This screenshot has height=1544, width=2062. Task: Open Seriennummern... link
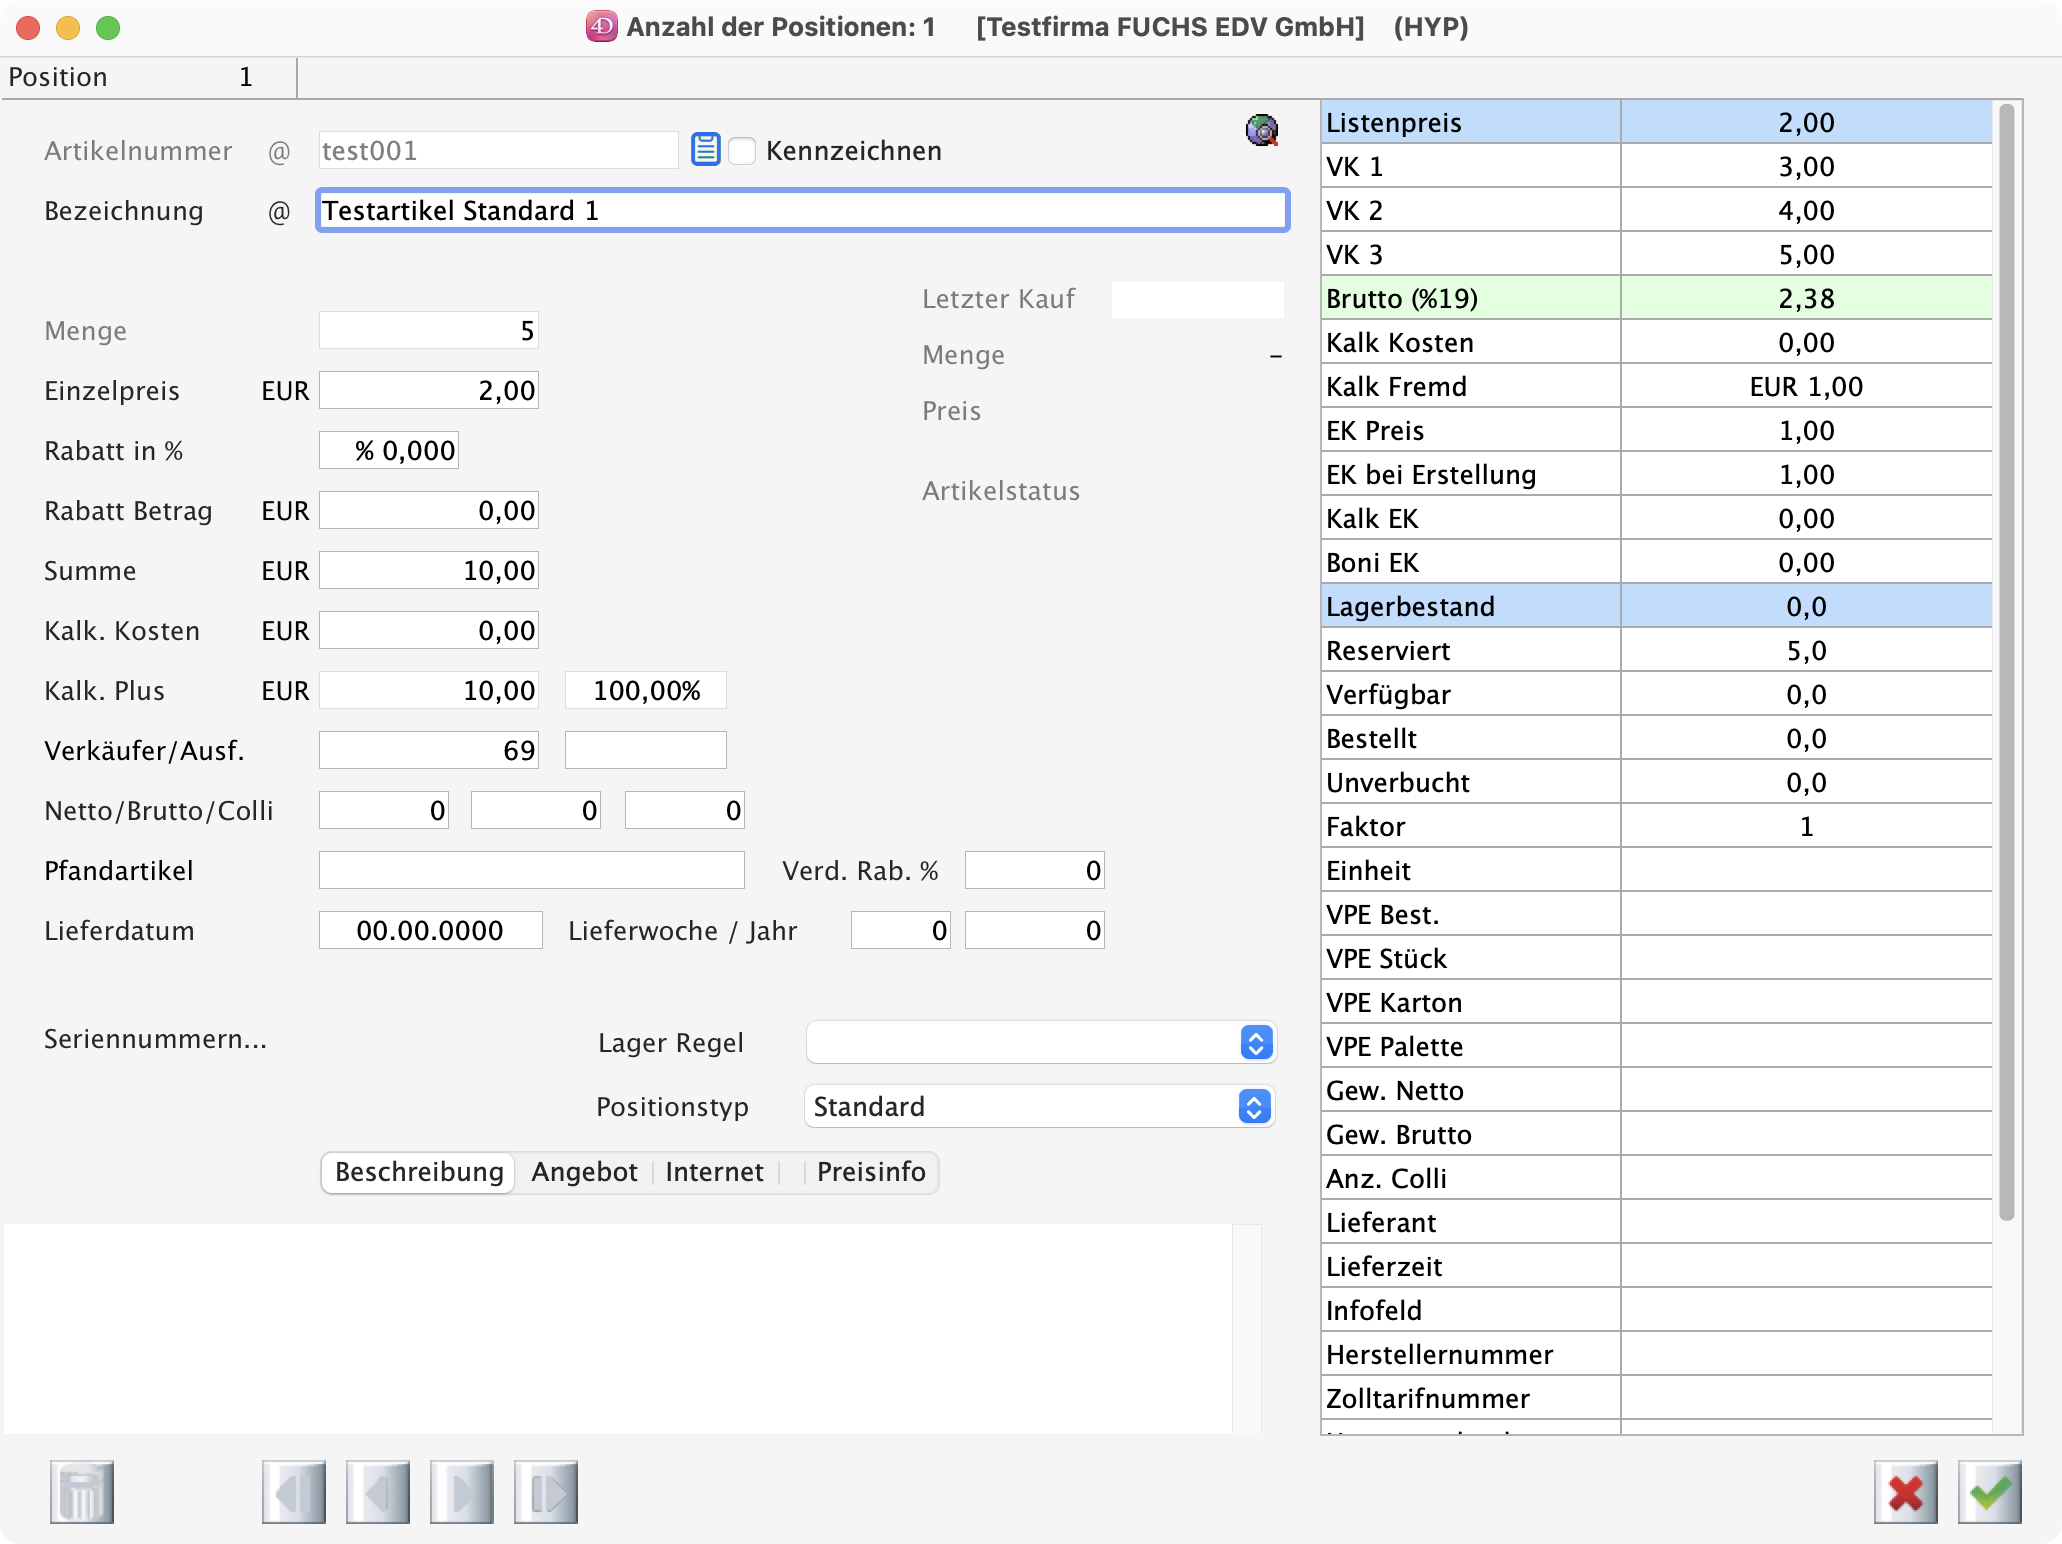click(156, 1039)
